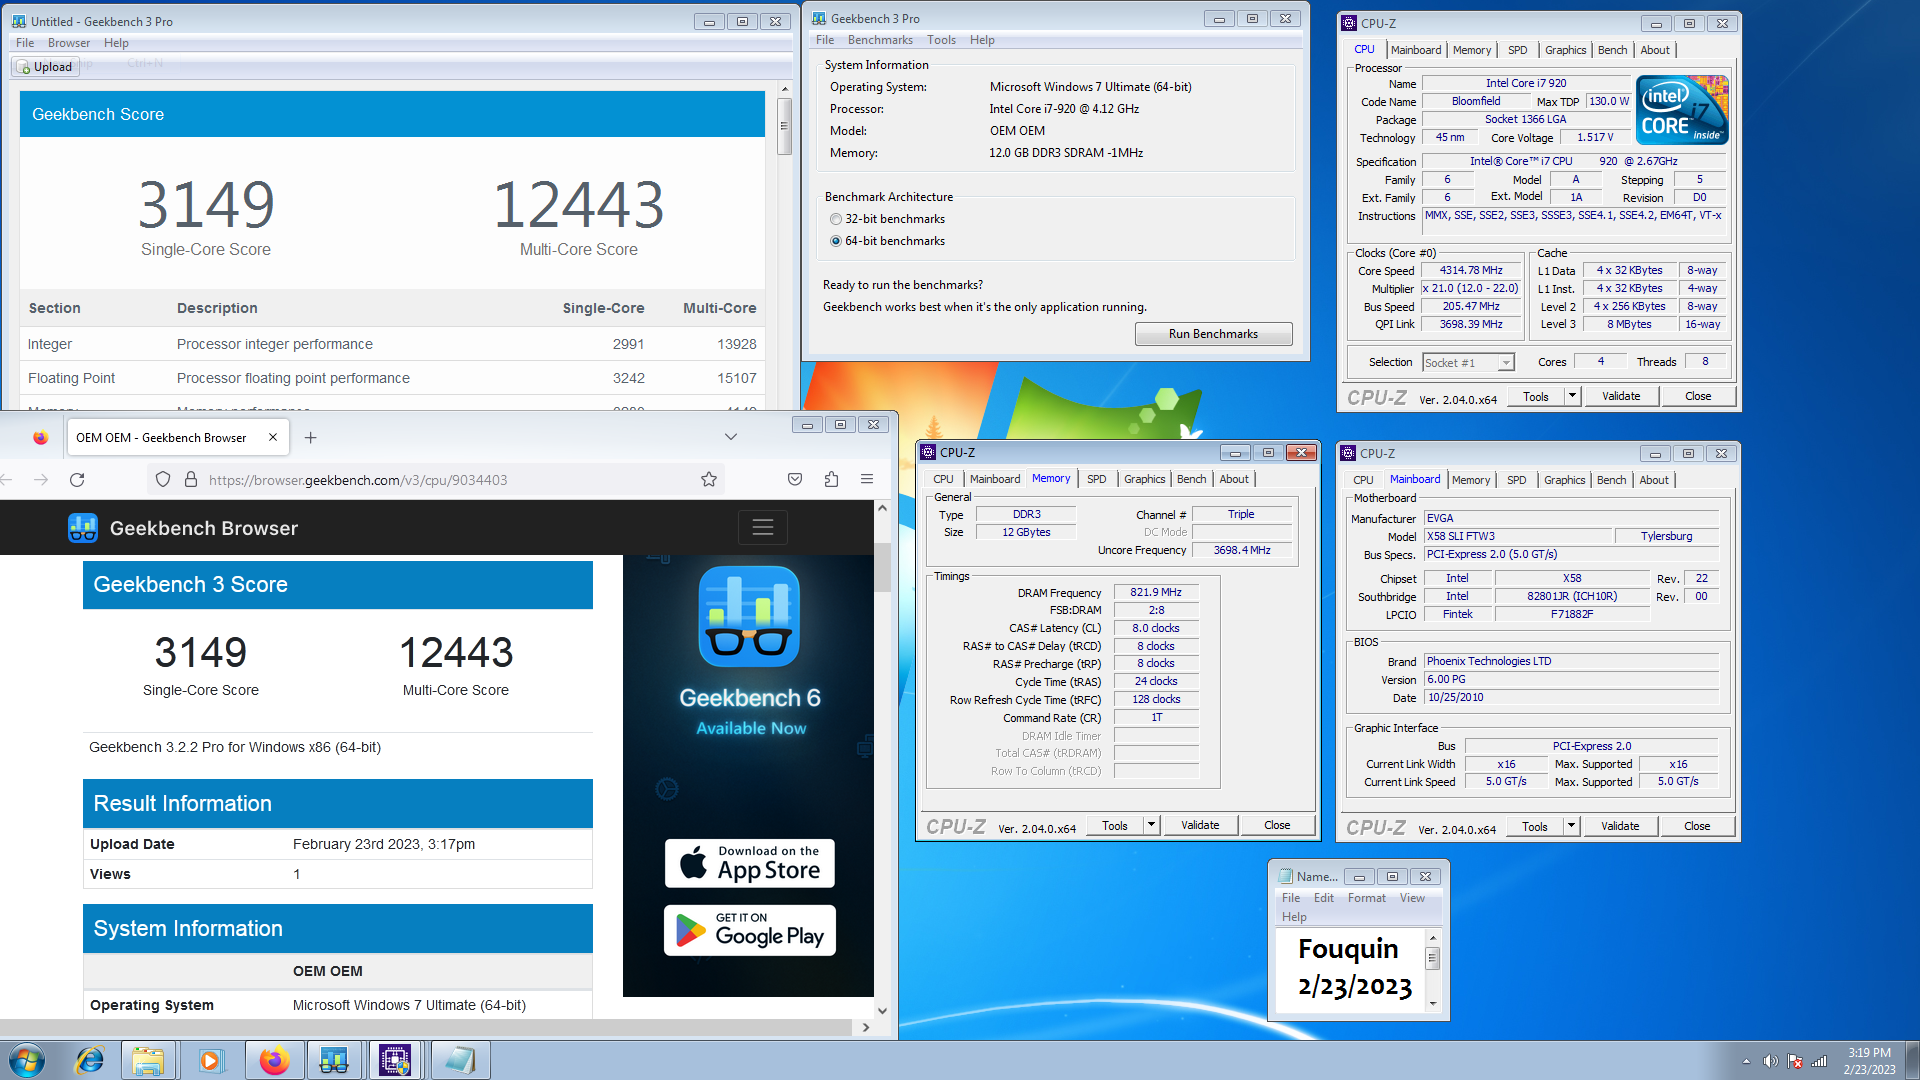Viewport: 1920px width, 1080px height.
Task: Open tracking protection shield icon in address bar
Action: click(x=163, y=480)
